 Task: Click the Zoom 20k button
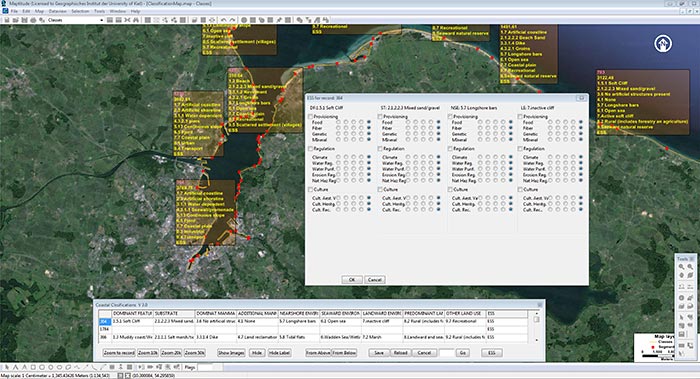point(171,353)
